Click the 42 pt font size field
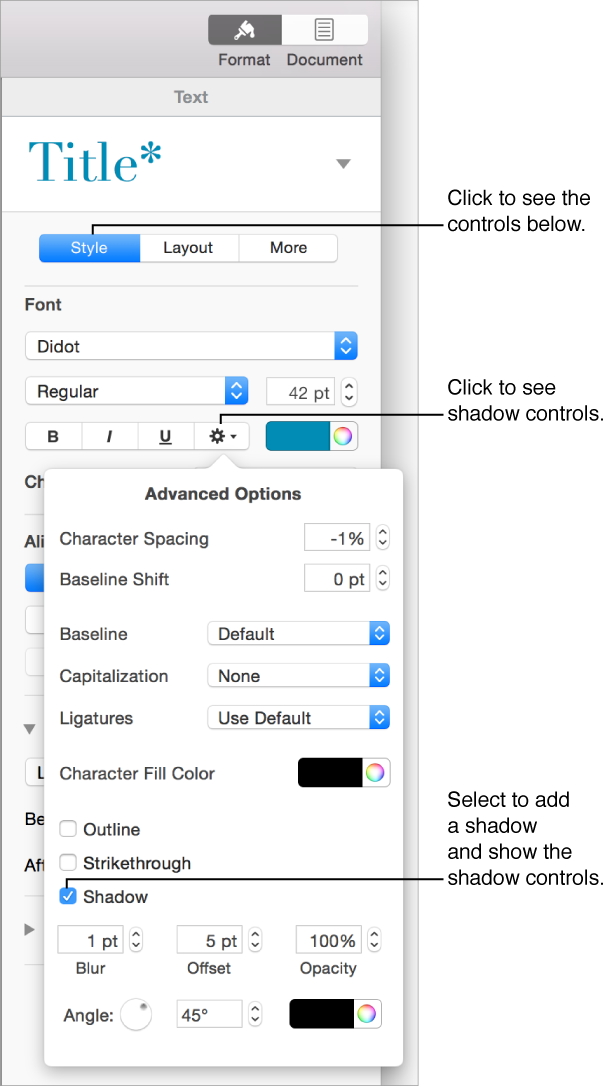 coord(300,392)
